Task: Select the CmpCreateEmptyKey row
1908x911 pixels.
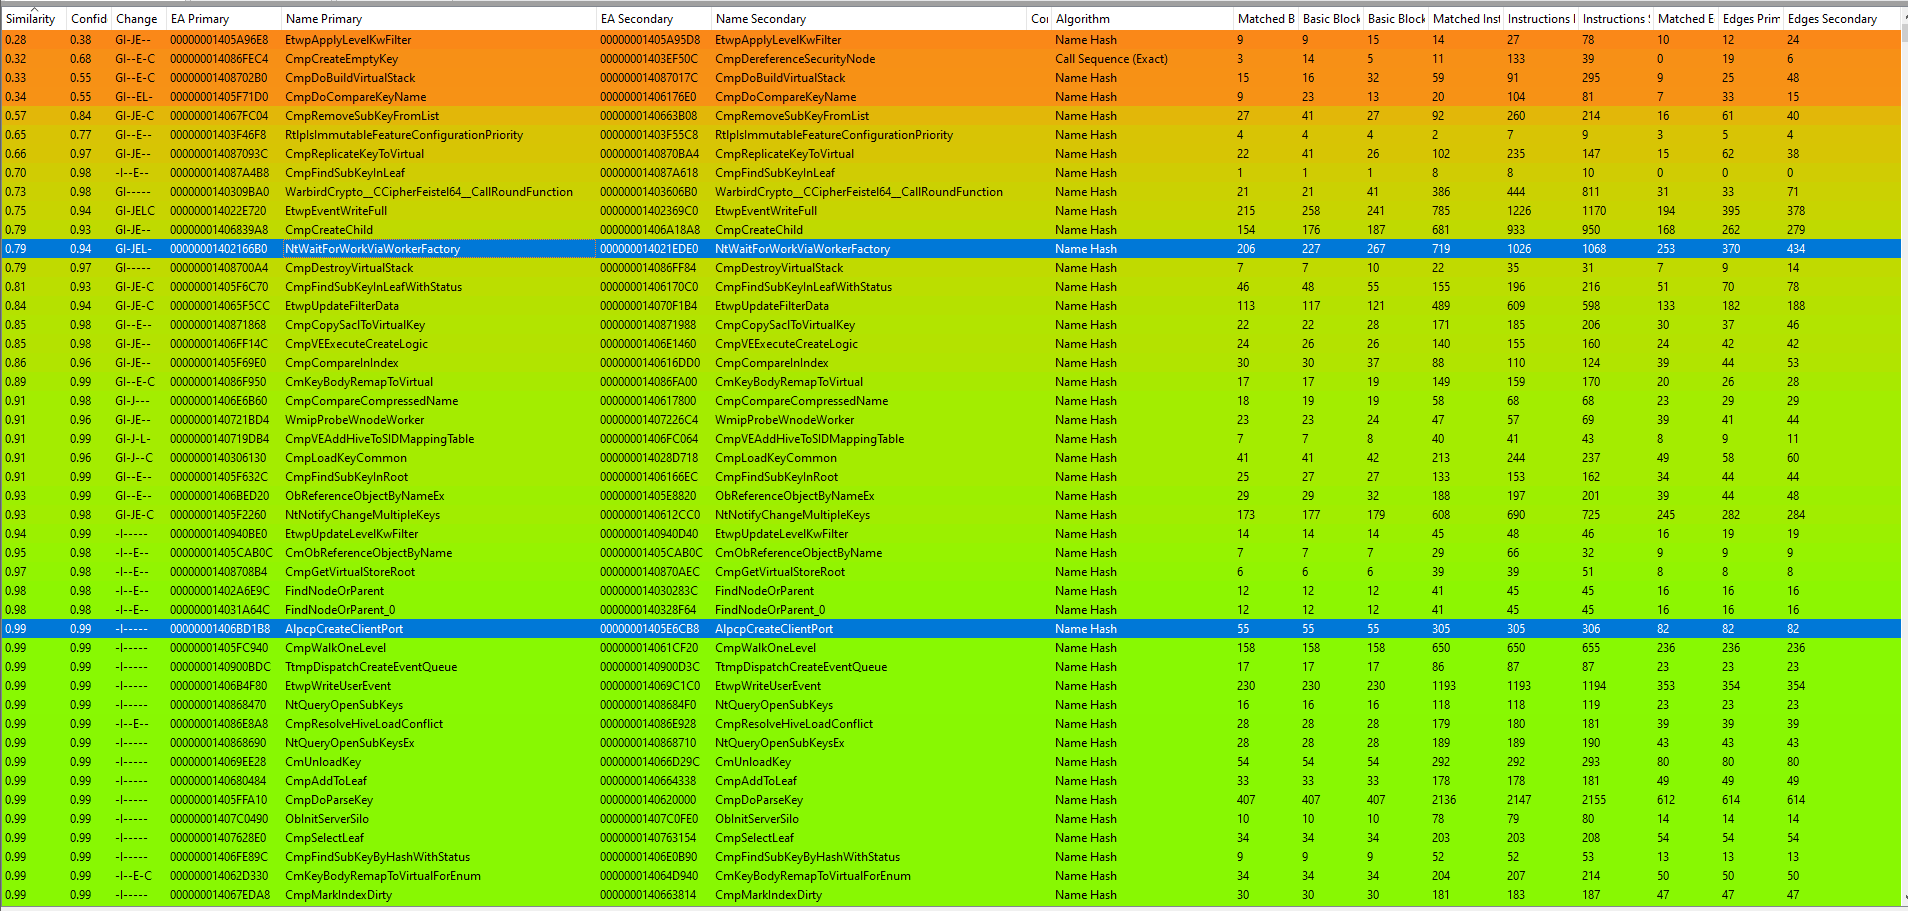Action: tap(341, 59)
